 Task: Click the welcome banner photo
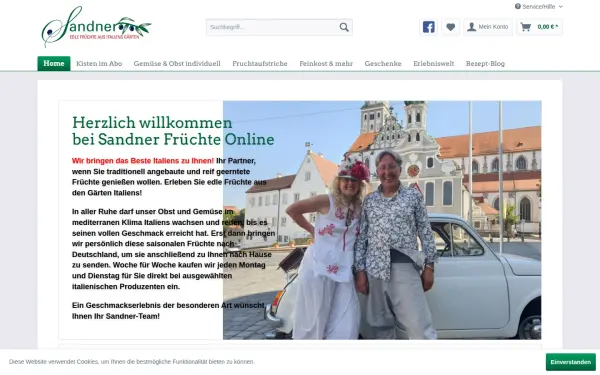[382, 220]
